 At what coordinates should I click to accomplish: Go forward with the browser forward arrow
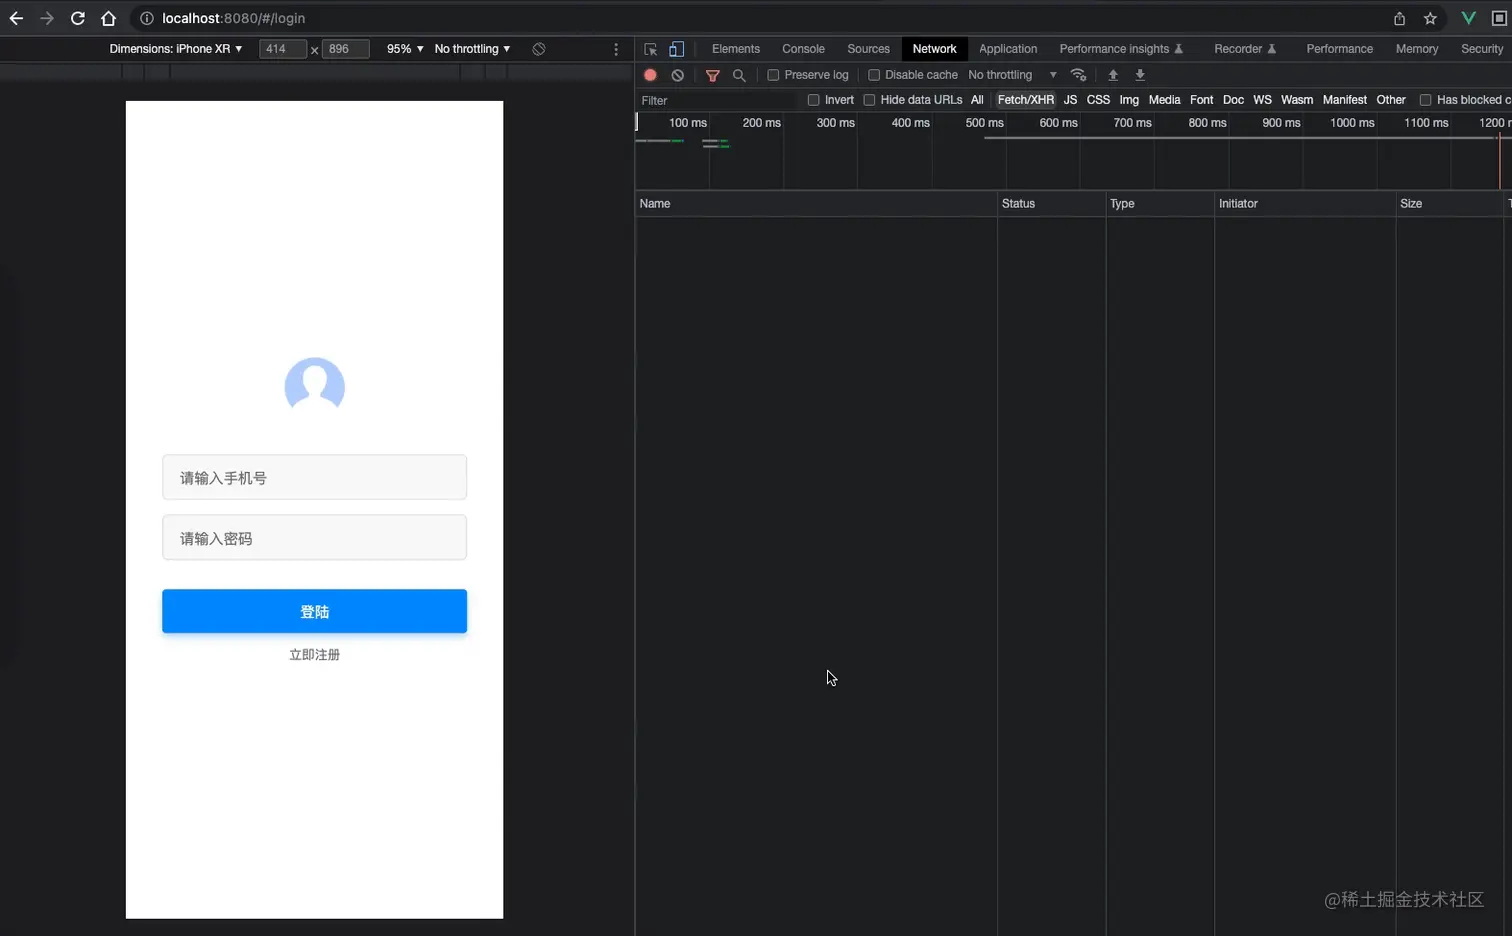[x=47, y=18]
